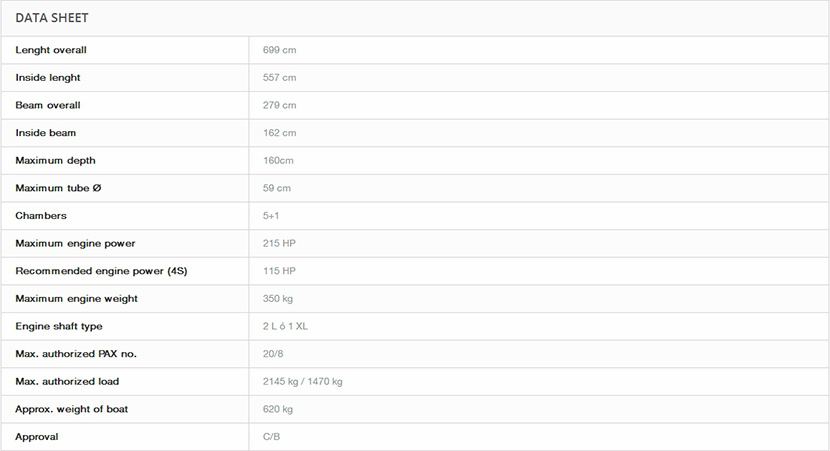Click the 215 HP value
The height and width of the screenshot is (451, 830).
(x=279, y=243)
